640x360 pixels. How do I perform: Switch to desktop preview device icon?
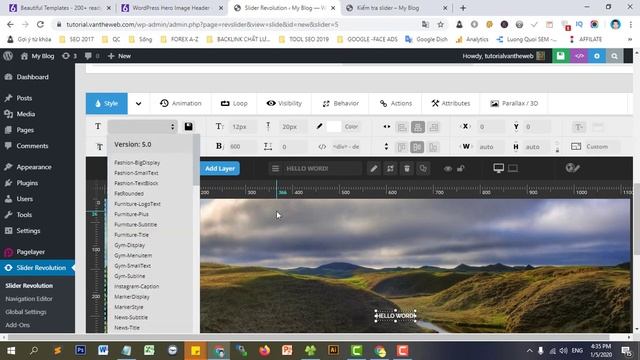tap(498, 168)
